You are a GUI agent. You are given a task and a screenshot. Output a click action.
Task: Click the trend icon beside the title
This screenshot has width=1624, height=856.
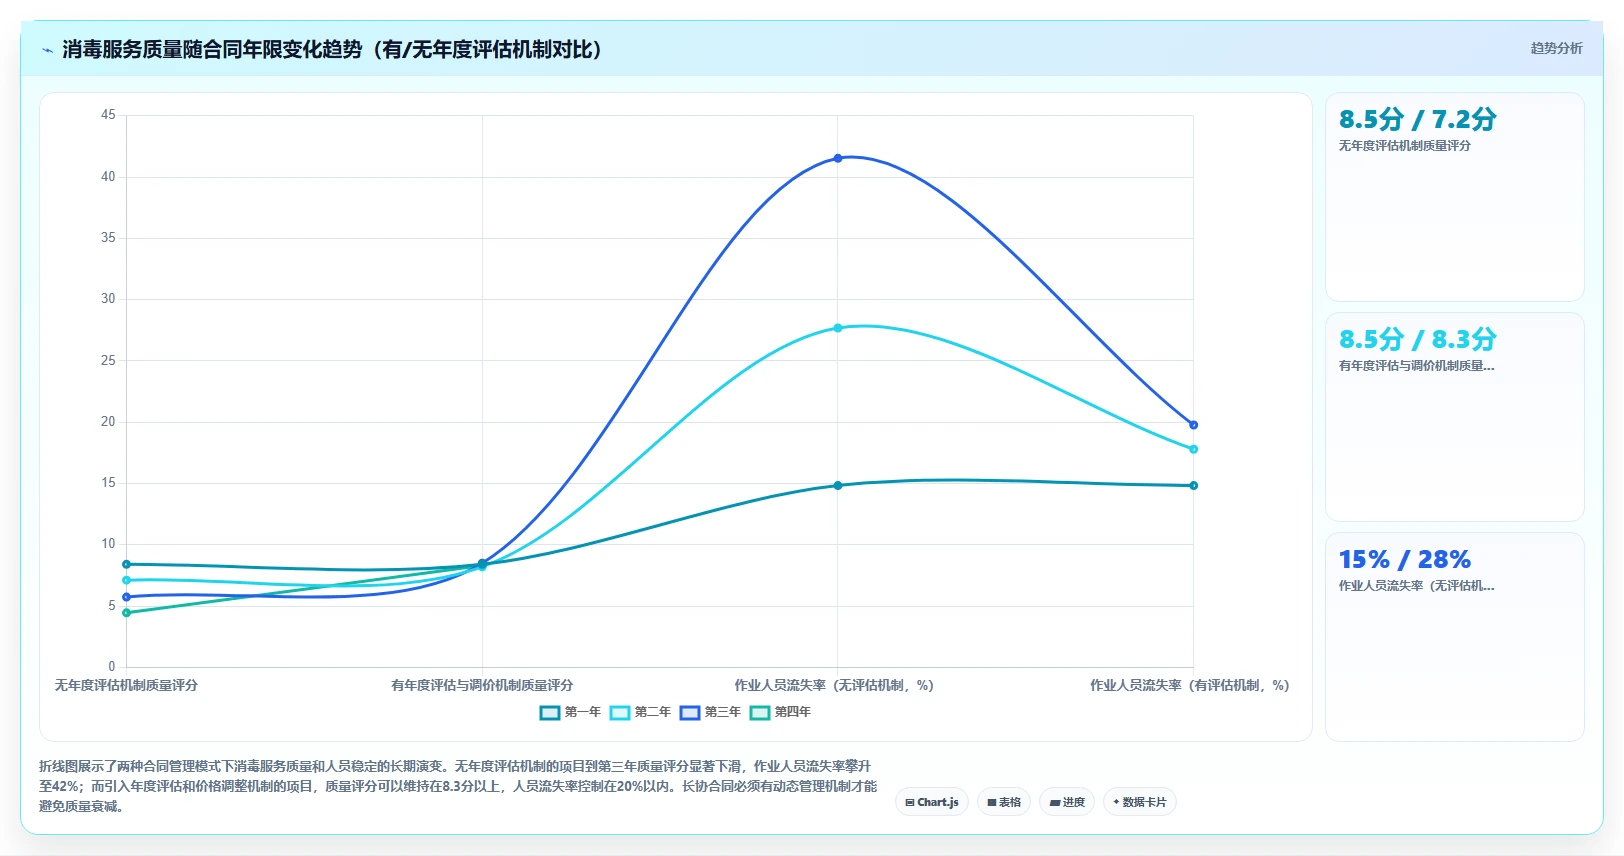[x=47, y=50]
